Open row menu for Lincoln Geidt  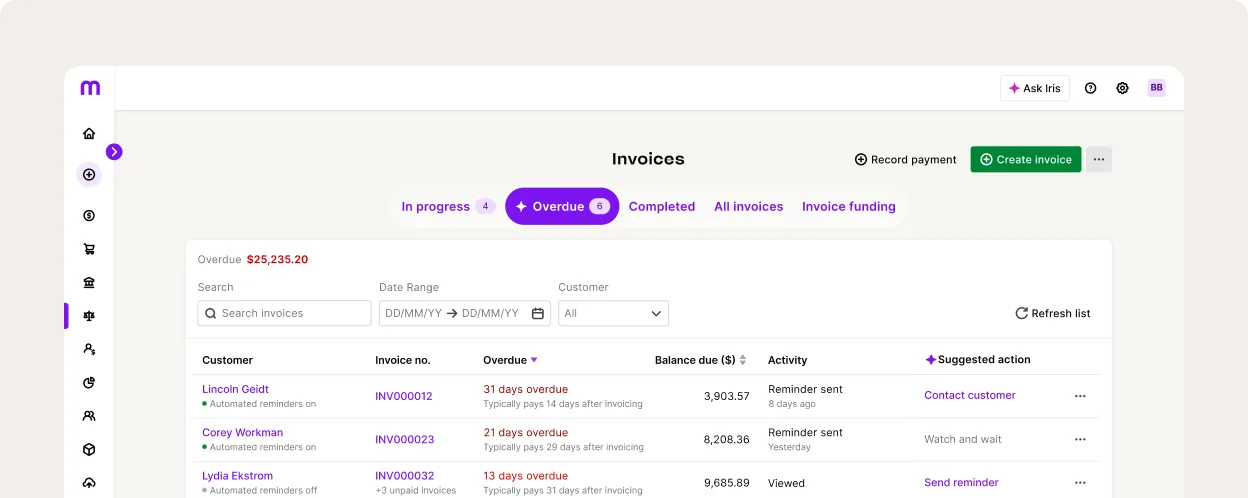click(x=1080, y=396)
